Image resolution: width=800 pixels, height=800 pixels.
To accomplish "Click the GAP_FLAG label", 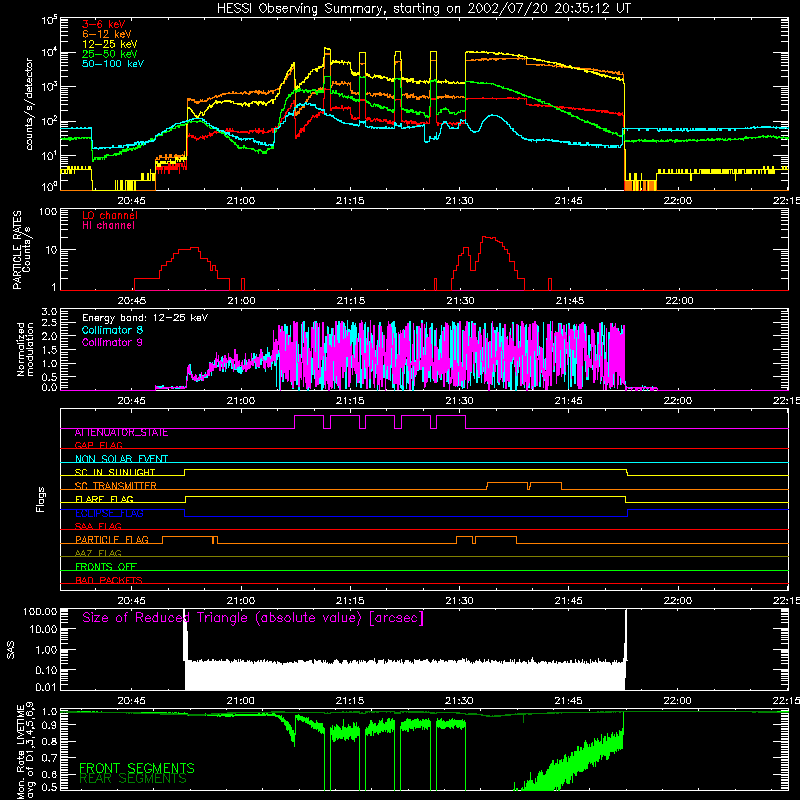I will point(98,445).
